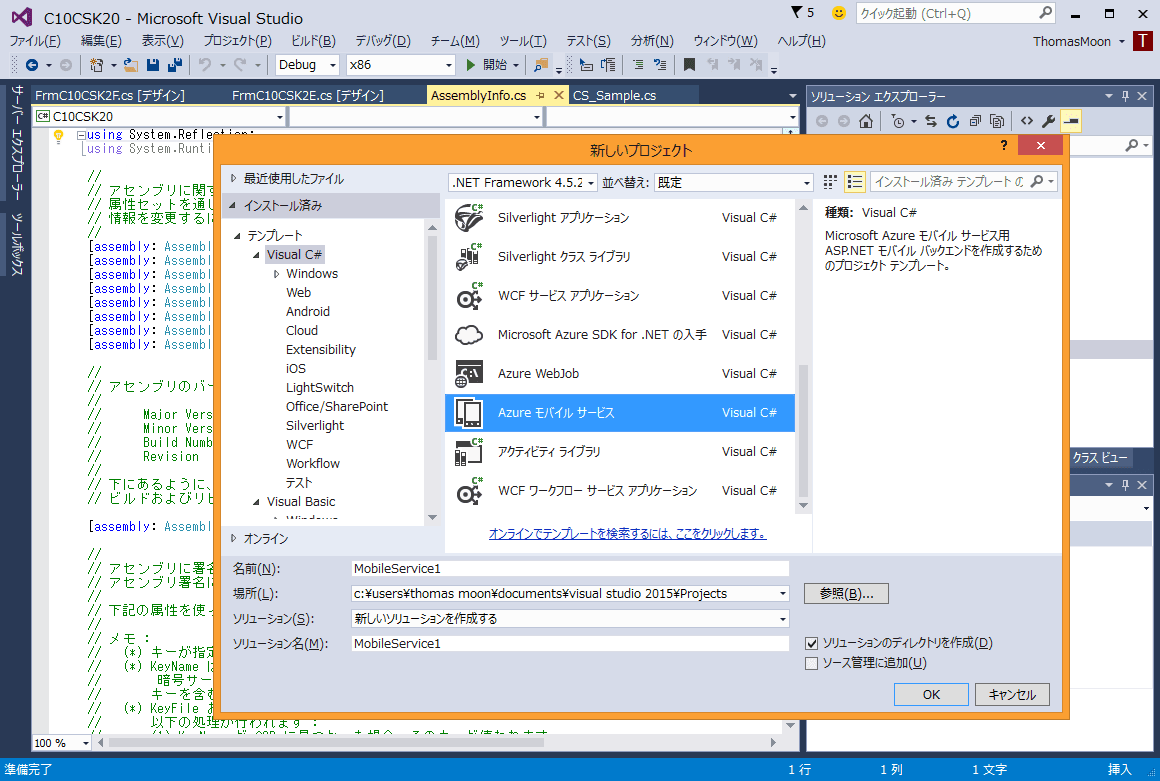Open the sort order dropdown

[x=734, y=183]
